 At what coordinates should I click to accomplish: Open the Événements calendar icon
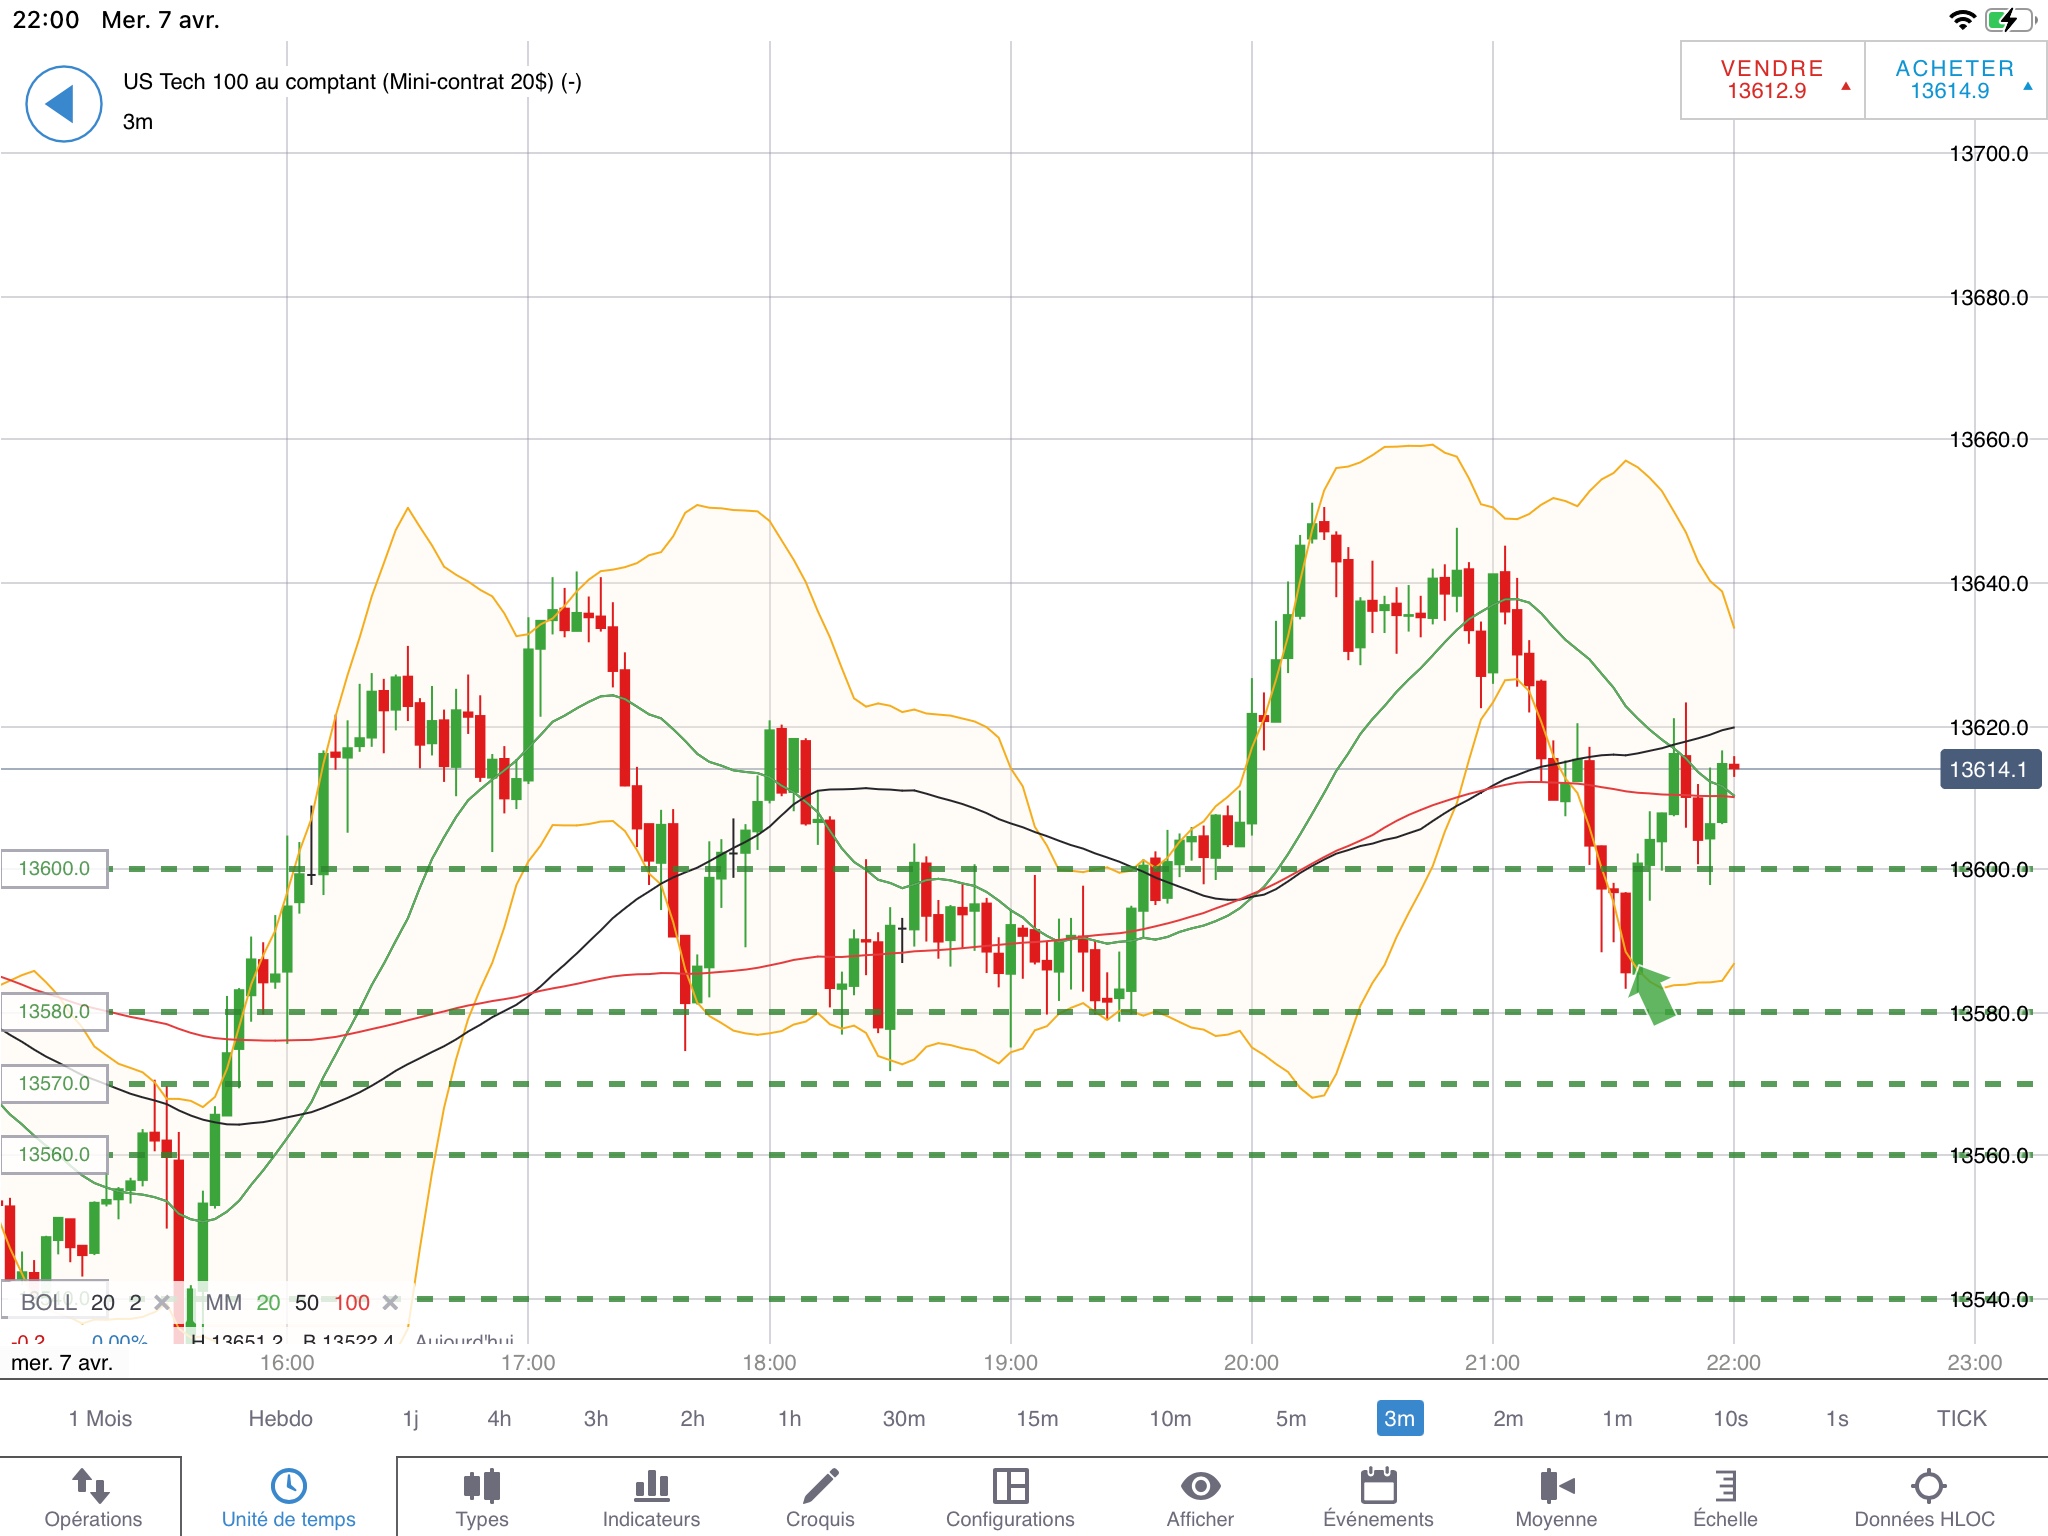(1378, 1486)
